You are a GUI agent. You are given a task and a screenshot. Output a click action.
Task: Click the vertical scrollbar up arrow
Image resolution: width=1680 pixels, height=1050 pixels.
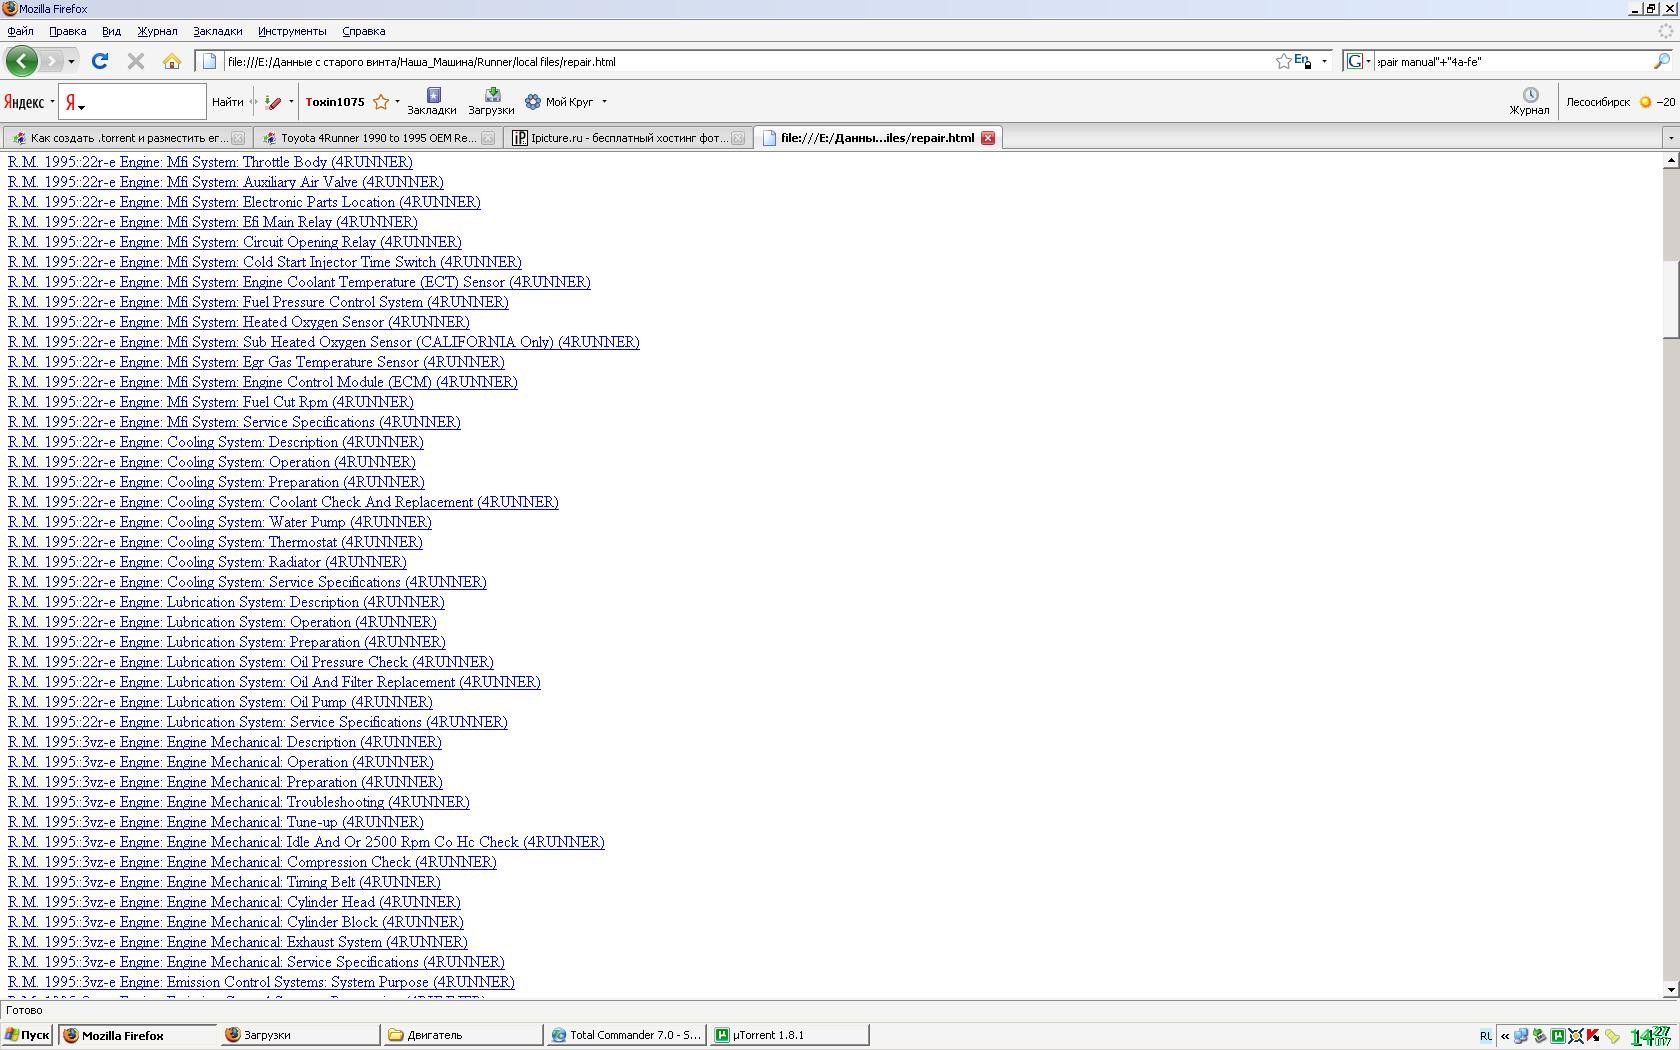tap(1670, 161)
